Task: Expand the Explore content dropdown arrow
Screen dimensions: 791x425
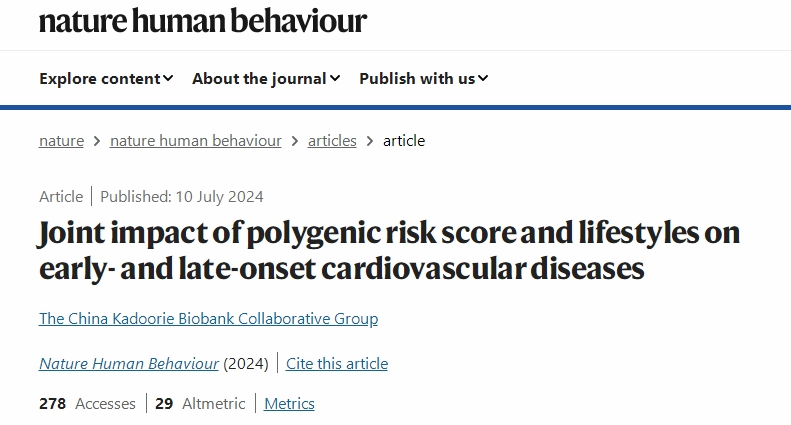Action: 169,78
